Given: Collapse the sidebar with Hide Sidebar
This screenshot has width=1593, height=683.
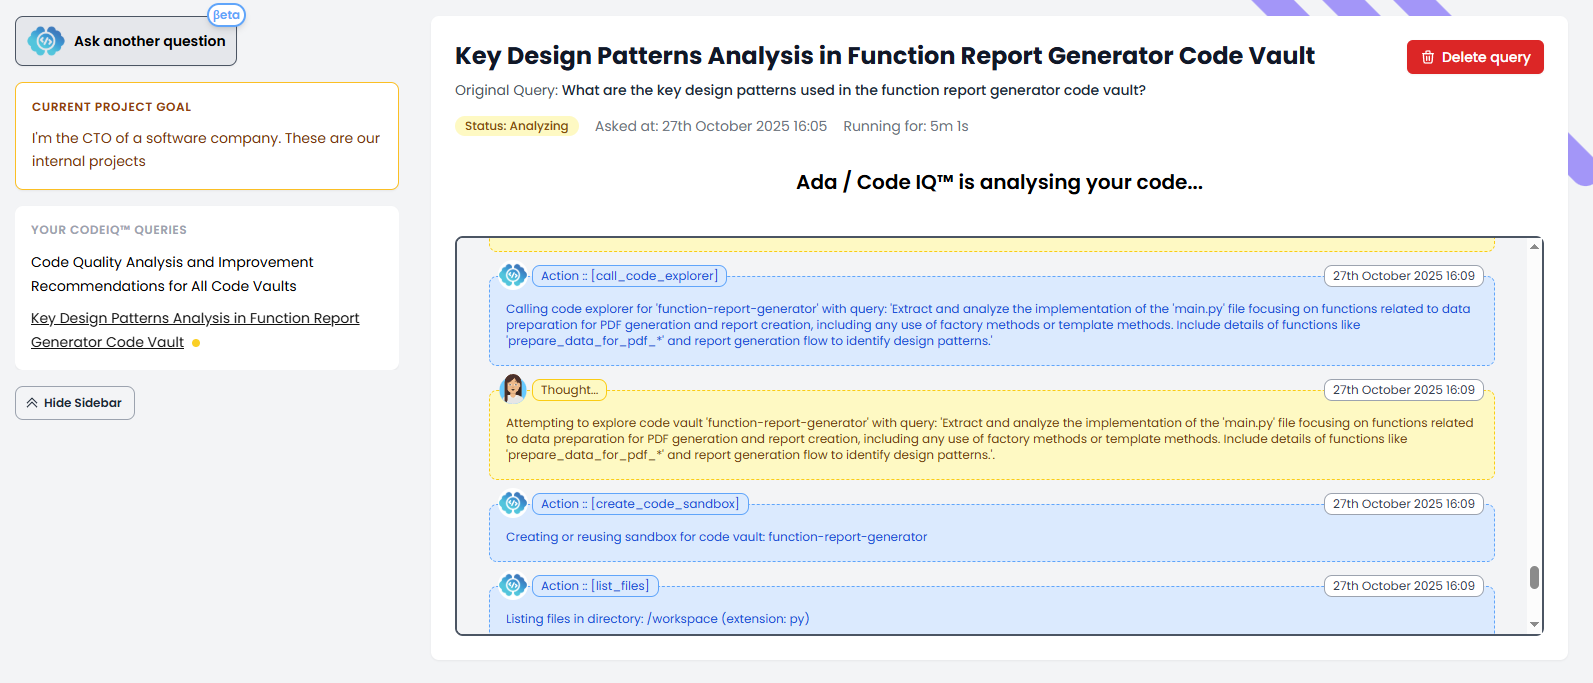Looking at the screenshot, I should pyautogui.click(x=75, y=403).
